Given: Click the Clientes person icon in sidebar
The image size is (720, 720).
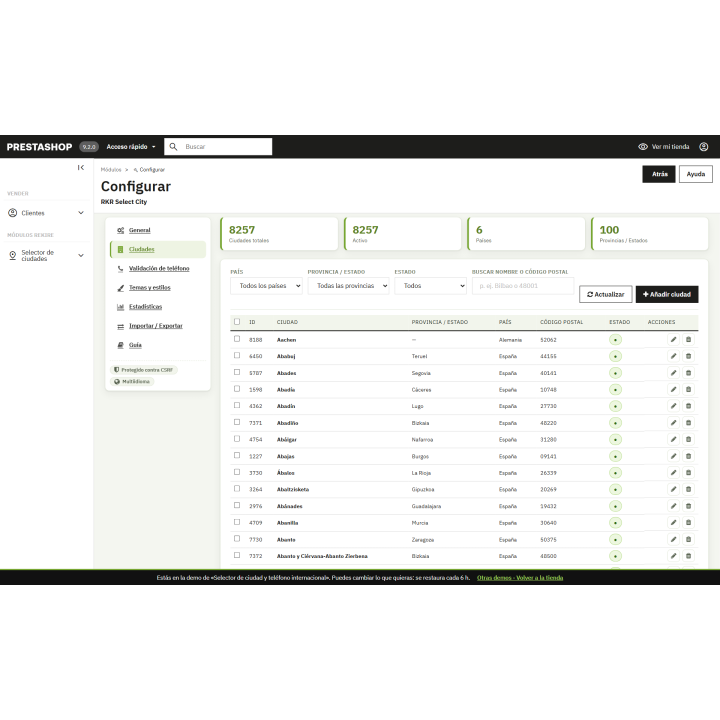Looking at the screenshot, I should [13, 213].
